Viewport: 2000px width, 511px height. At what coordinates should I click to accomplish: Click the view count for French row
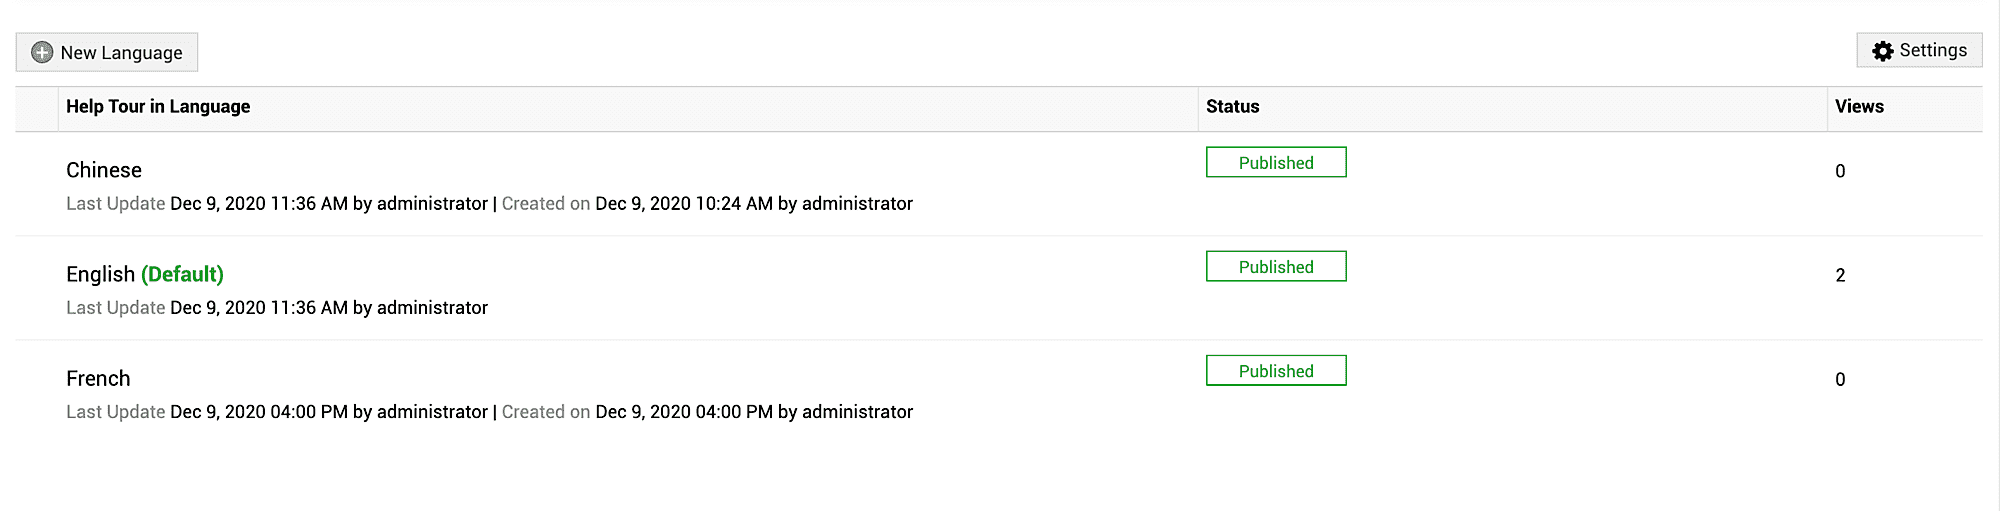click(x=1840, y=379)
